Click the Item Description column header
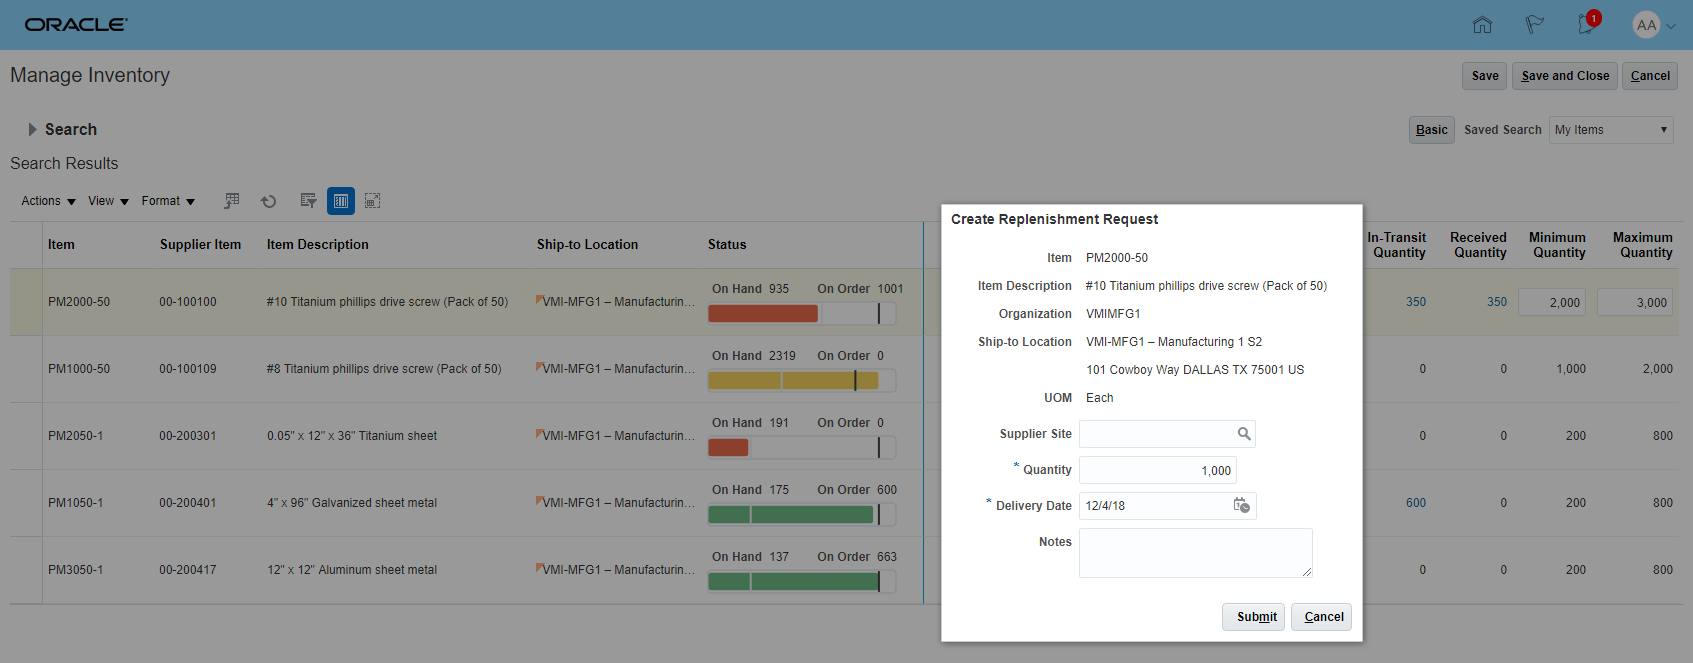 coord(317,245)
